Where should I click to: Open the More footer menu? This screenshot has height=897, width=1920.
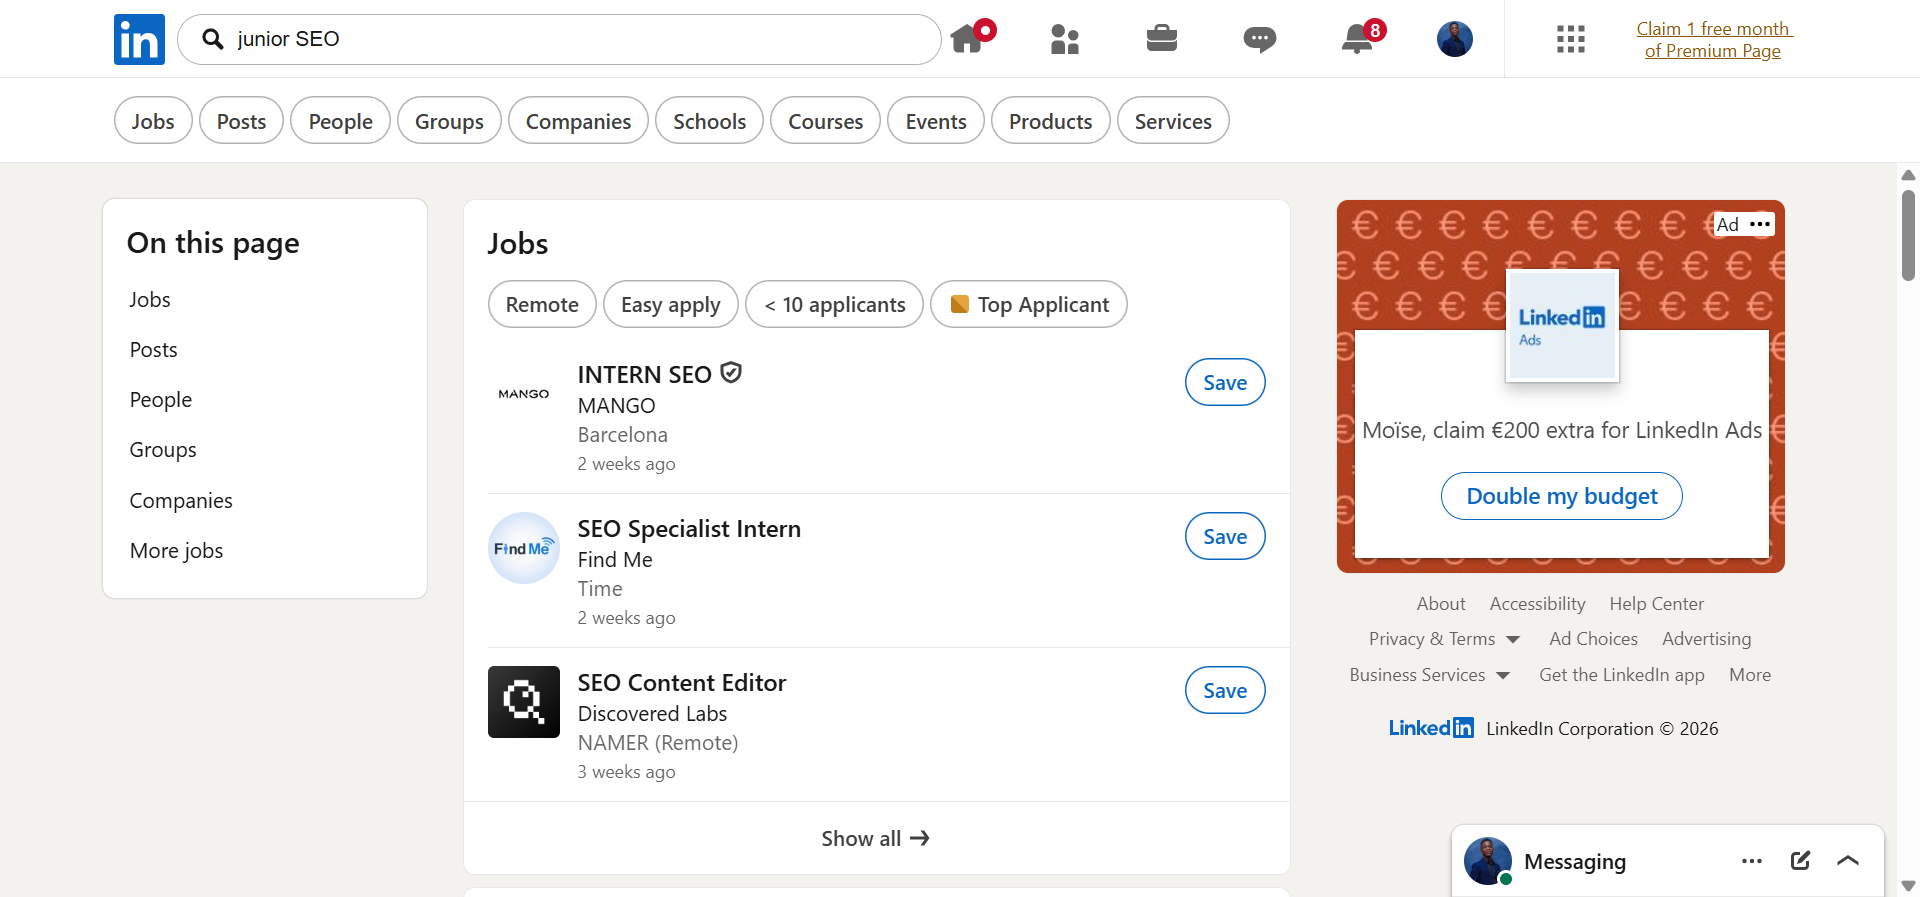click(1750, 675)
